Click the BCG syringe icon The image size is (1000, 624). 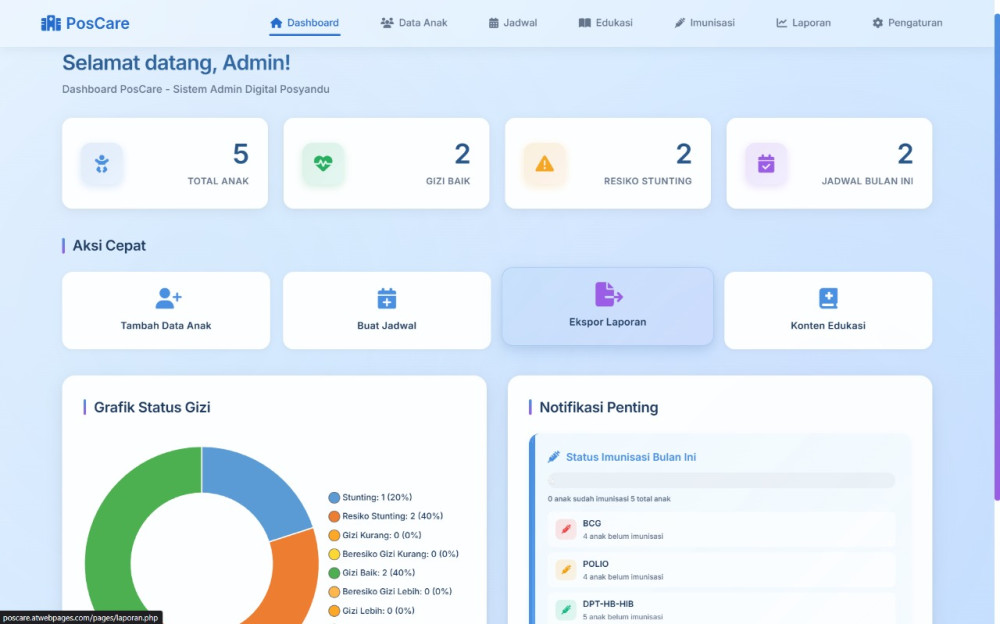pos(566,529)
